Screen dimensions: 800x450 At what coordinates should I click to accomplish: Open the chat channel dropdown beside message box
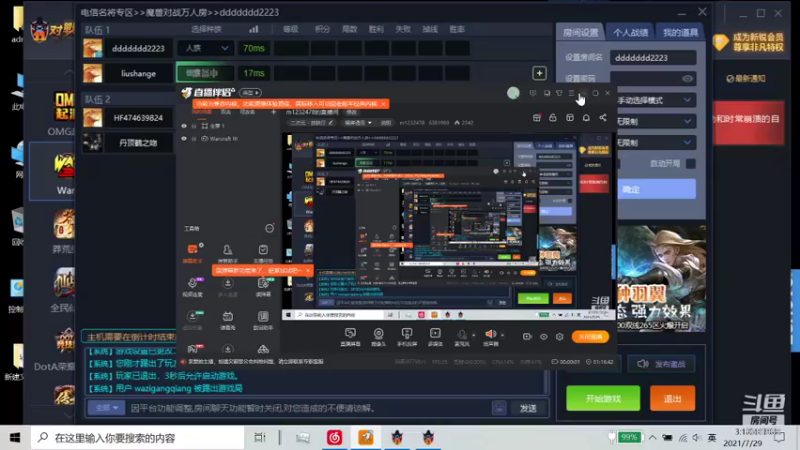(x=106, y=408)
